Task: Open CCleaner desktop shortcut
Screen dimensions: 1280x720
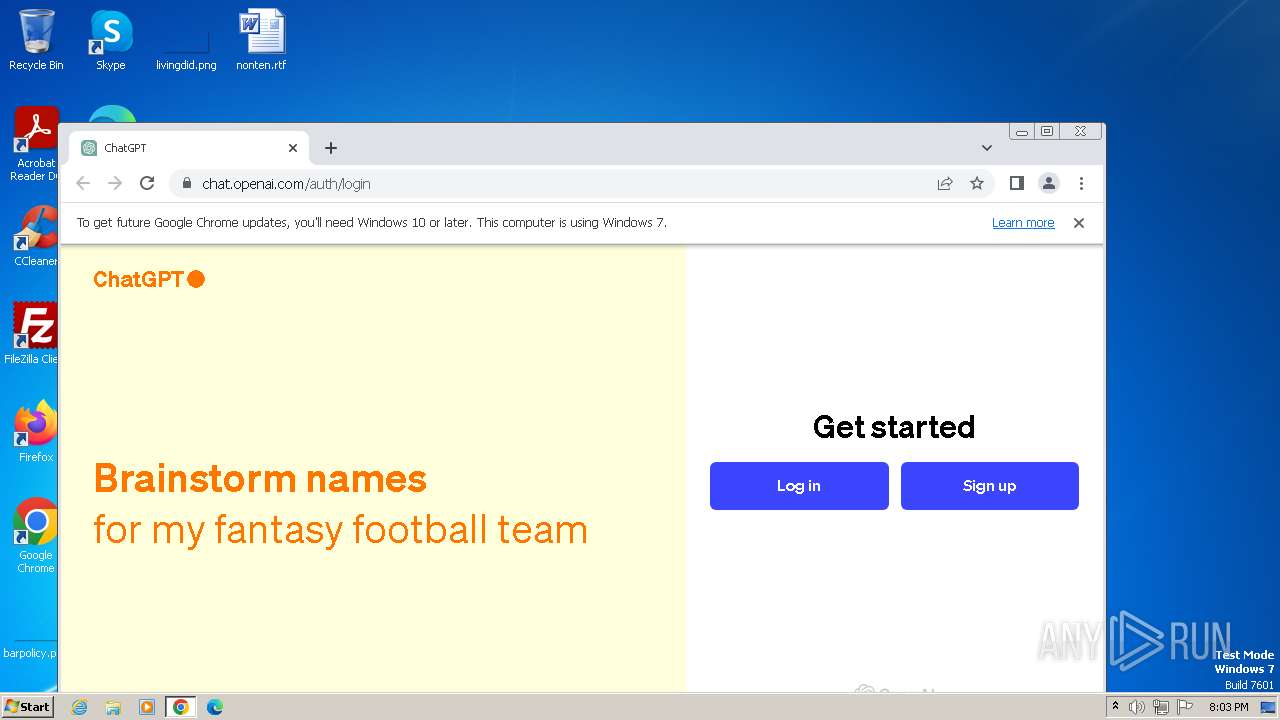Action: (35, 236)
